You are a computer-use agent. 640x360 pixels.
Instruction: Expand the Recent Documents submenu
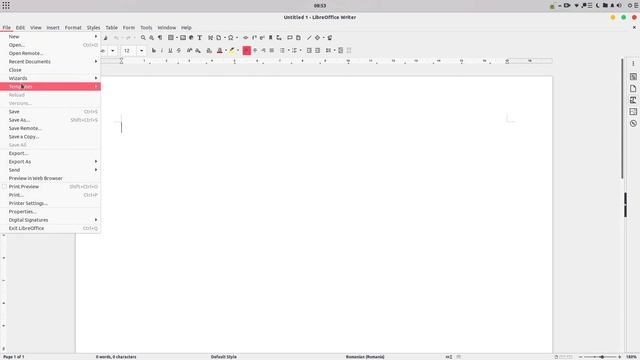pos(50,62)
